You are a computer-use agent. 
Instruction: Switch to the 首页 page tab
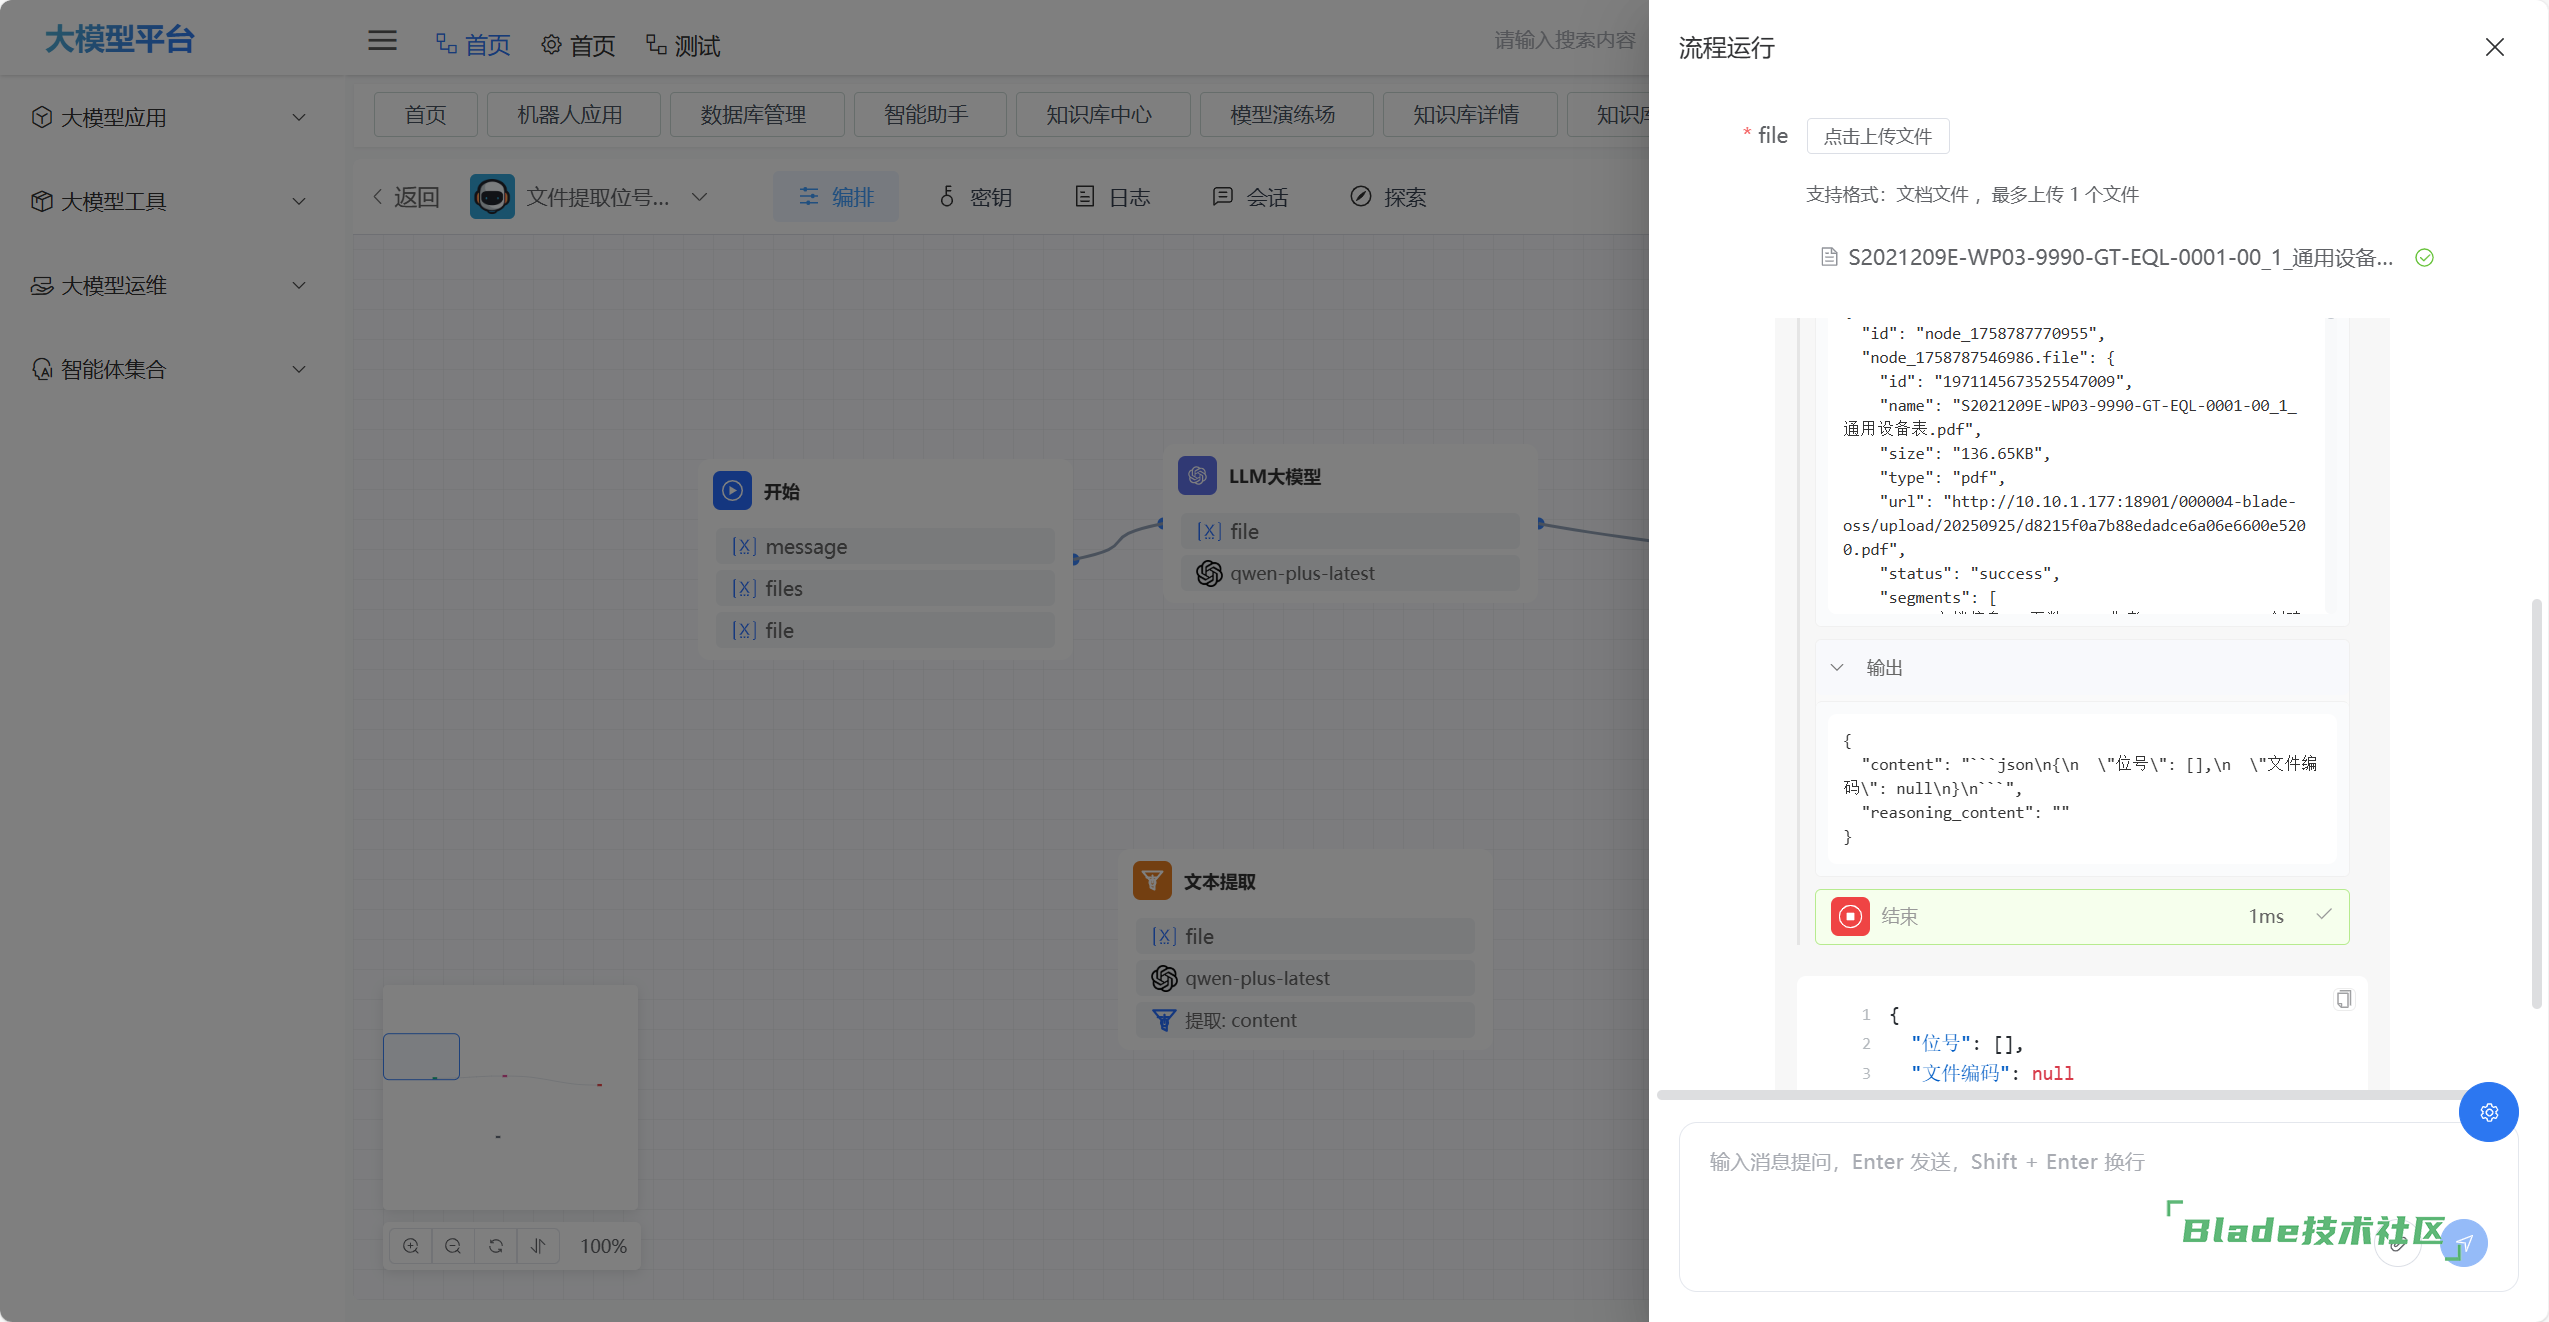click(x=426, y=115)
